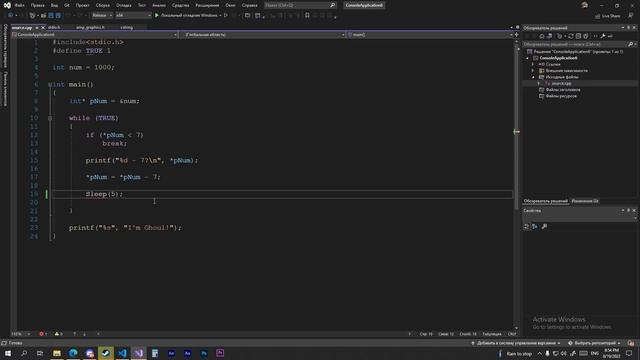Open the global scope dropdown
The image size is (640, 360).
pyautogui.click(x=263, y=35)
